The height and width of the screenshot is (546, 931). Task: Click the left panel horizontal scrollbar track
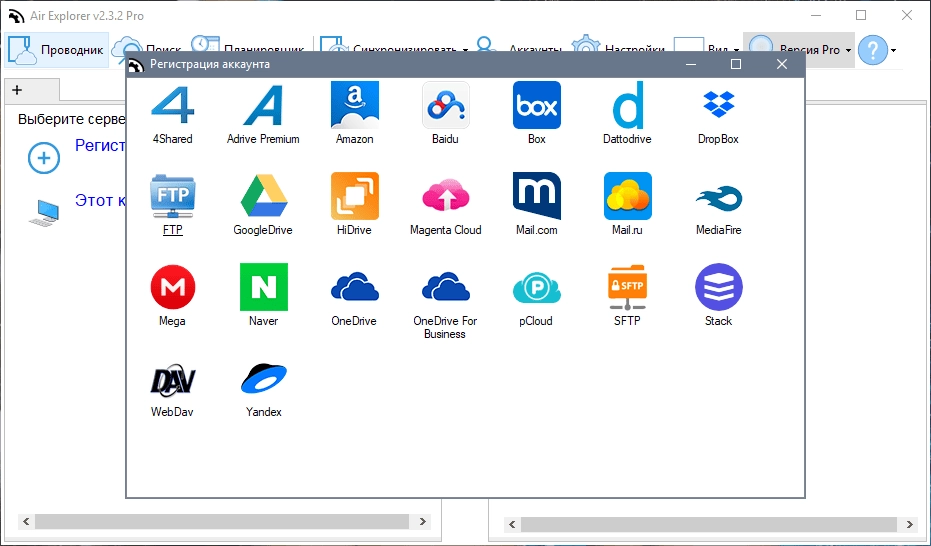(222, 522)
